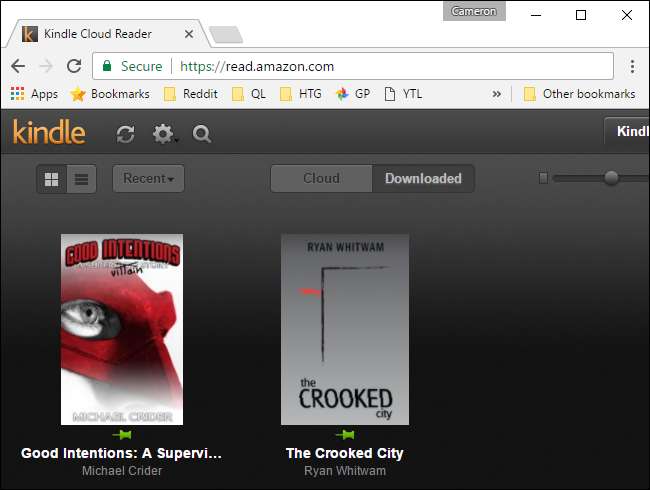The image size is (650, 490).
Task: Open the Kindle settings gear menu
Action: [x=165, y=134]
